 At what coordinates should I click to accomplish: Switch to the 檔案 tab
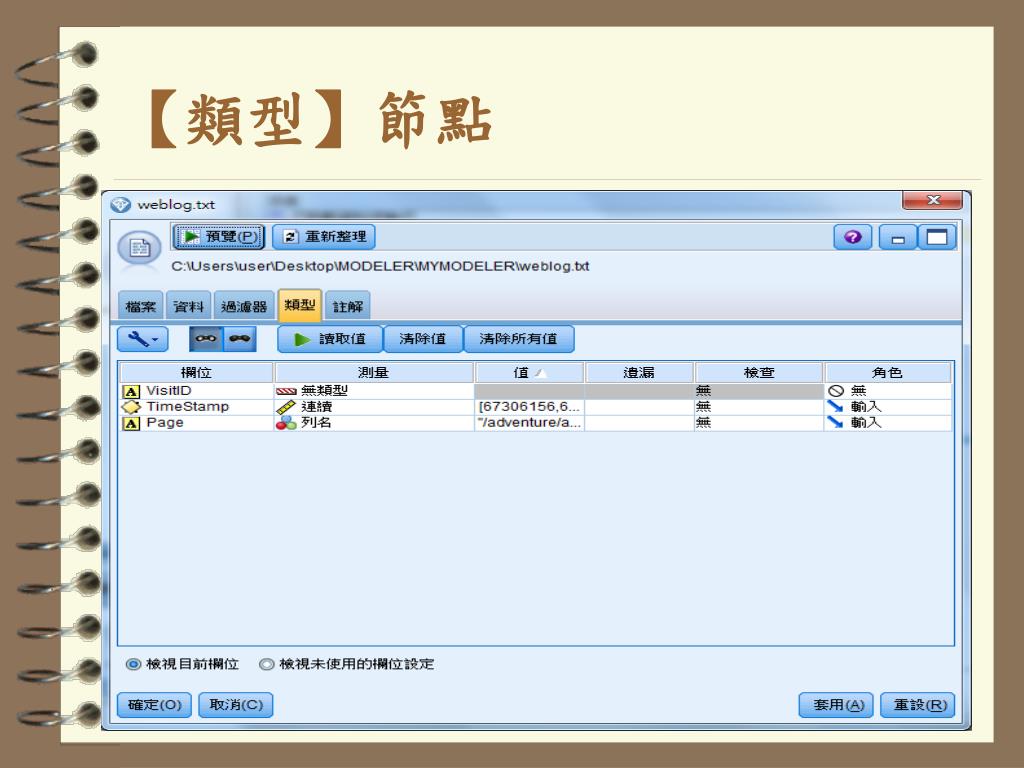[140, 306]
